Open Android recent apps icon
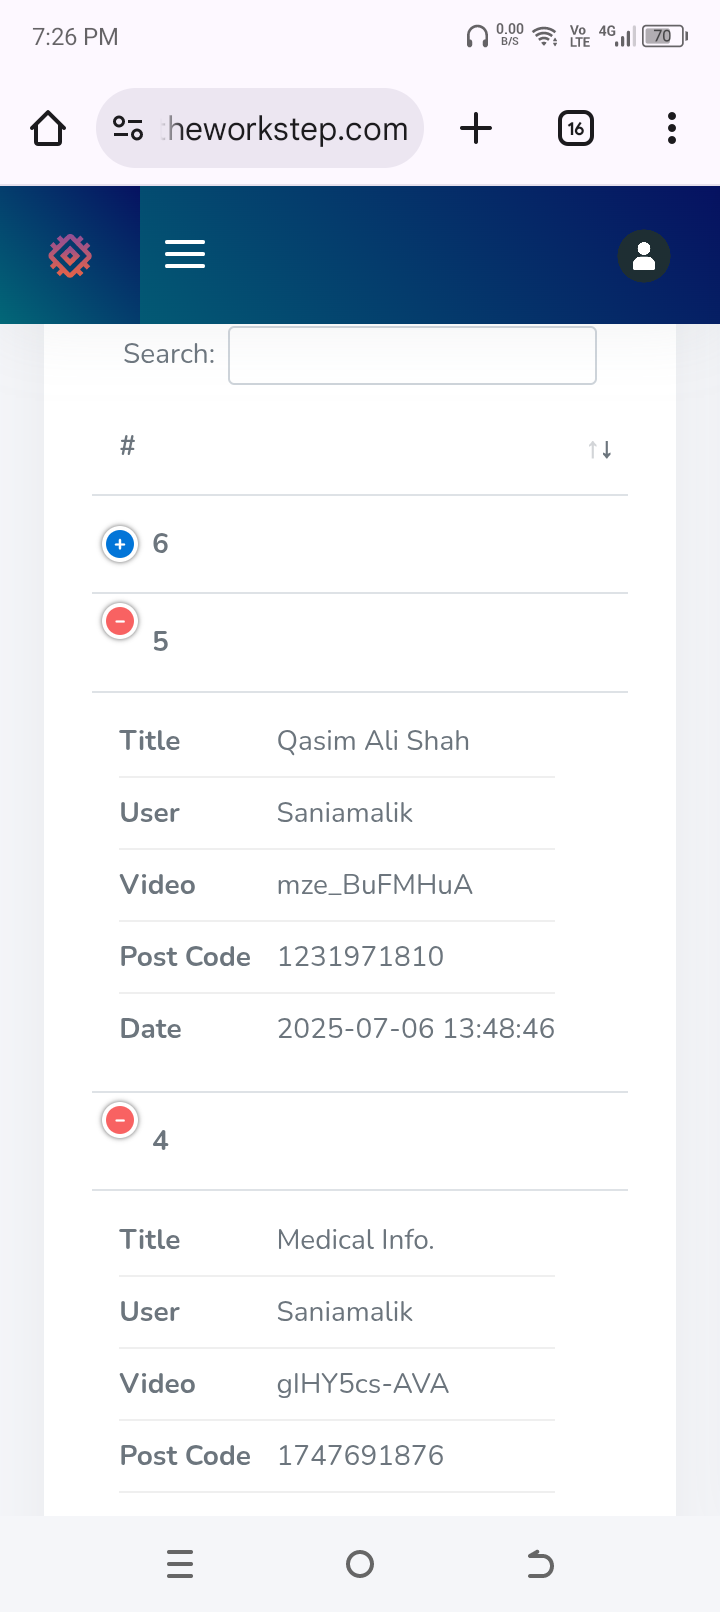 180,1564
